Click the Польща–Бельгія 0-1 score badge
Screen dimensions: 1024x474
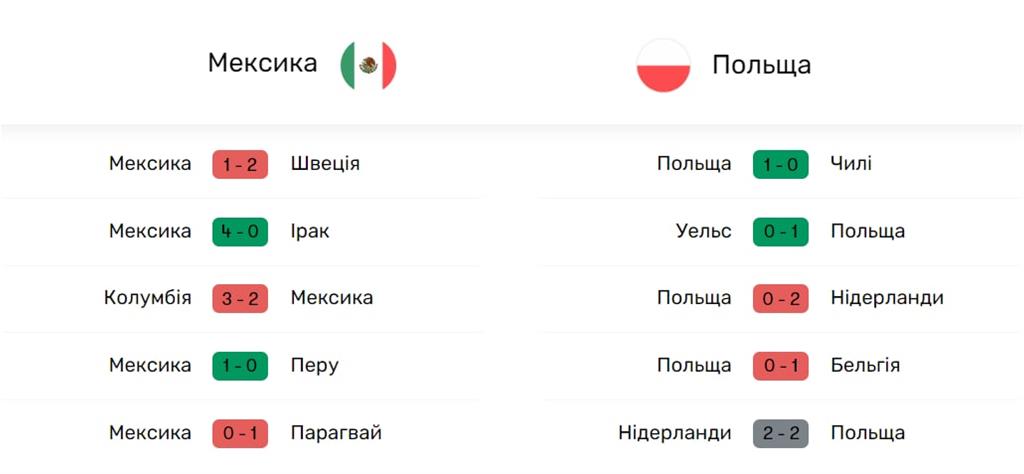(780, 366)
